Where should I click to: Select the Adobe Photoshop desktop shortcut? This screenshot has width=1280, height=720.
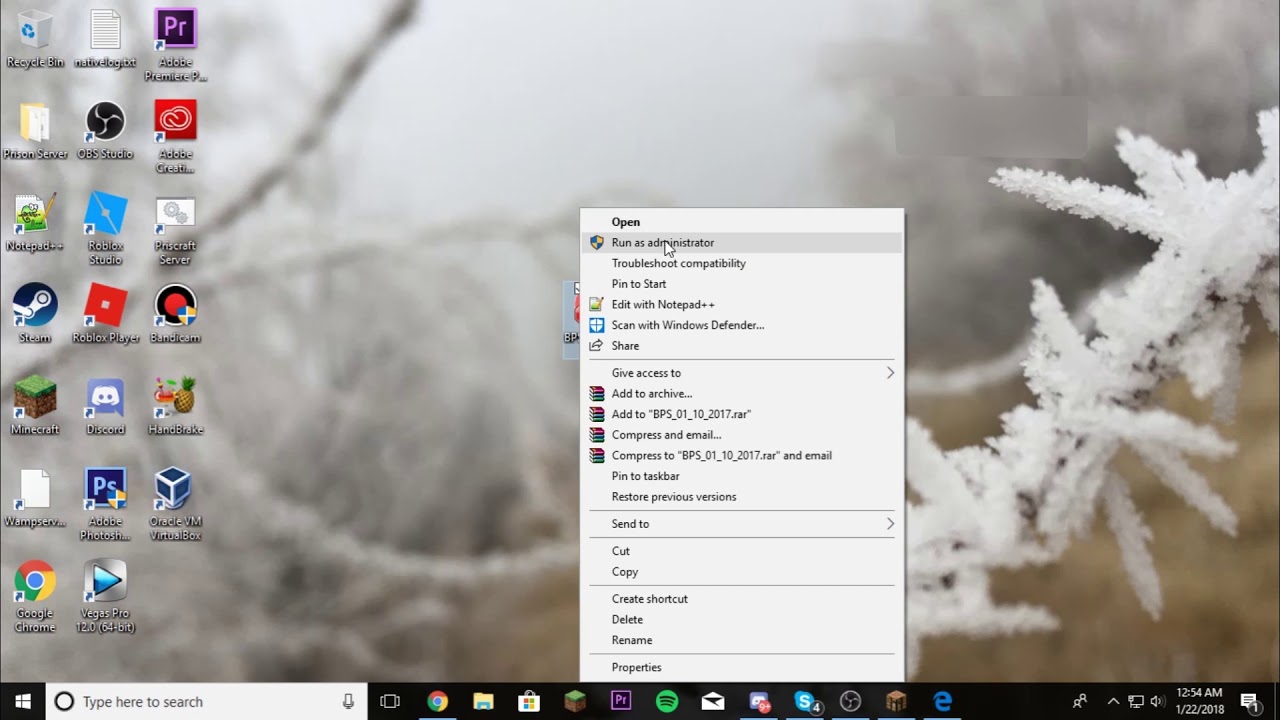click(x=105, y=505)
